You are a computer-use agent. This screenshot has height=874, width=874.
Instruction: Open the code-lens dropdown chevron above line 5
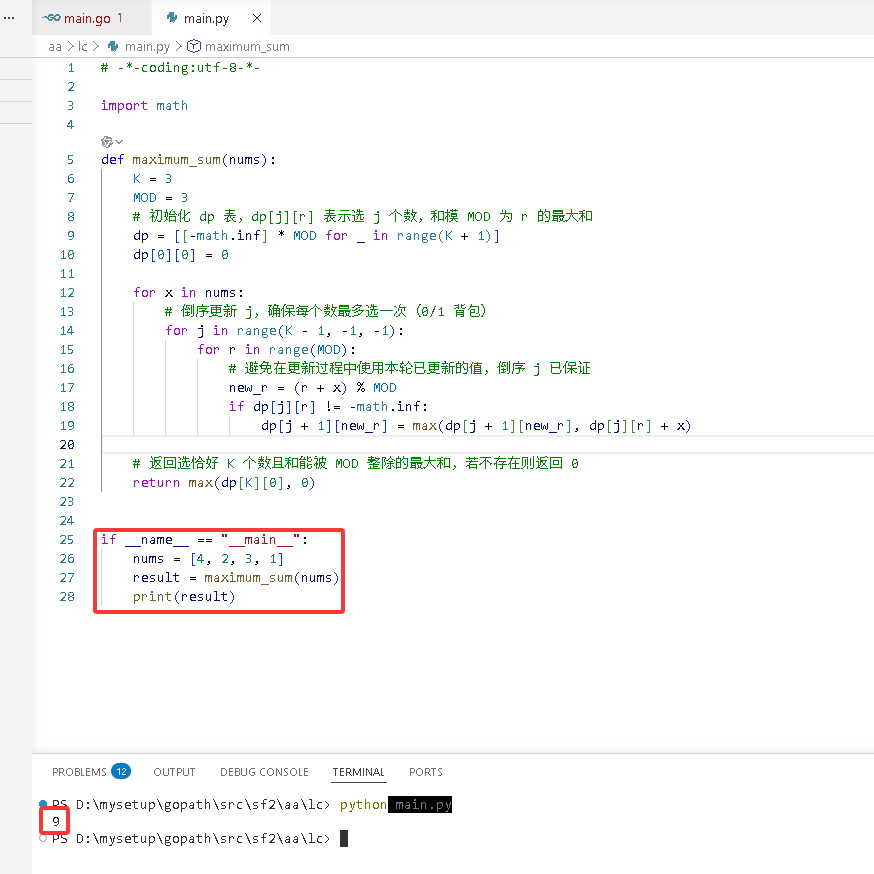(x=119, y=142)
